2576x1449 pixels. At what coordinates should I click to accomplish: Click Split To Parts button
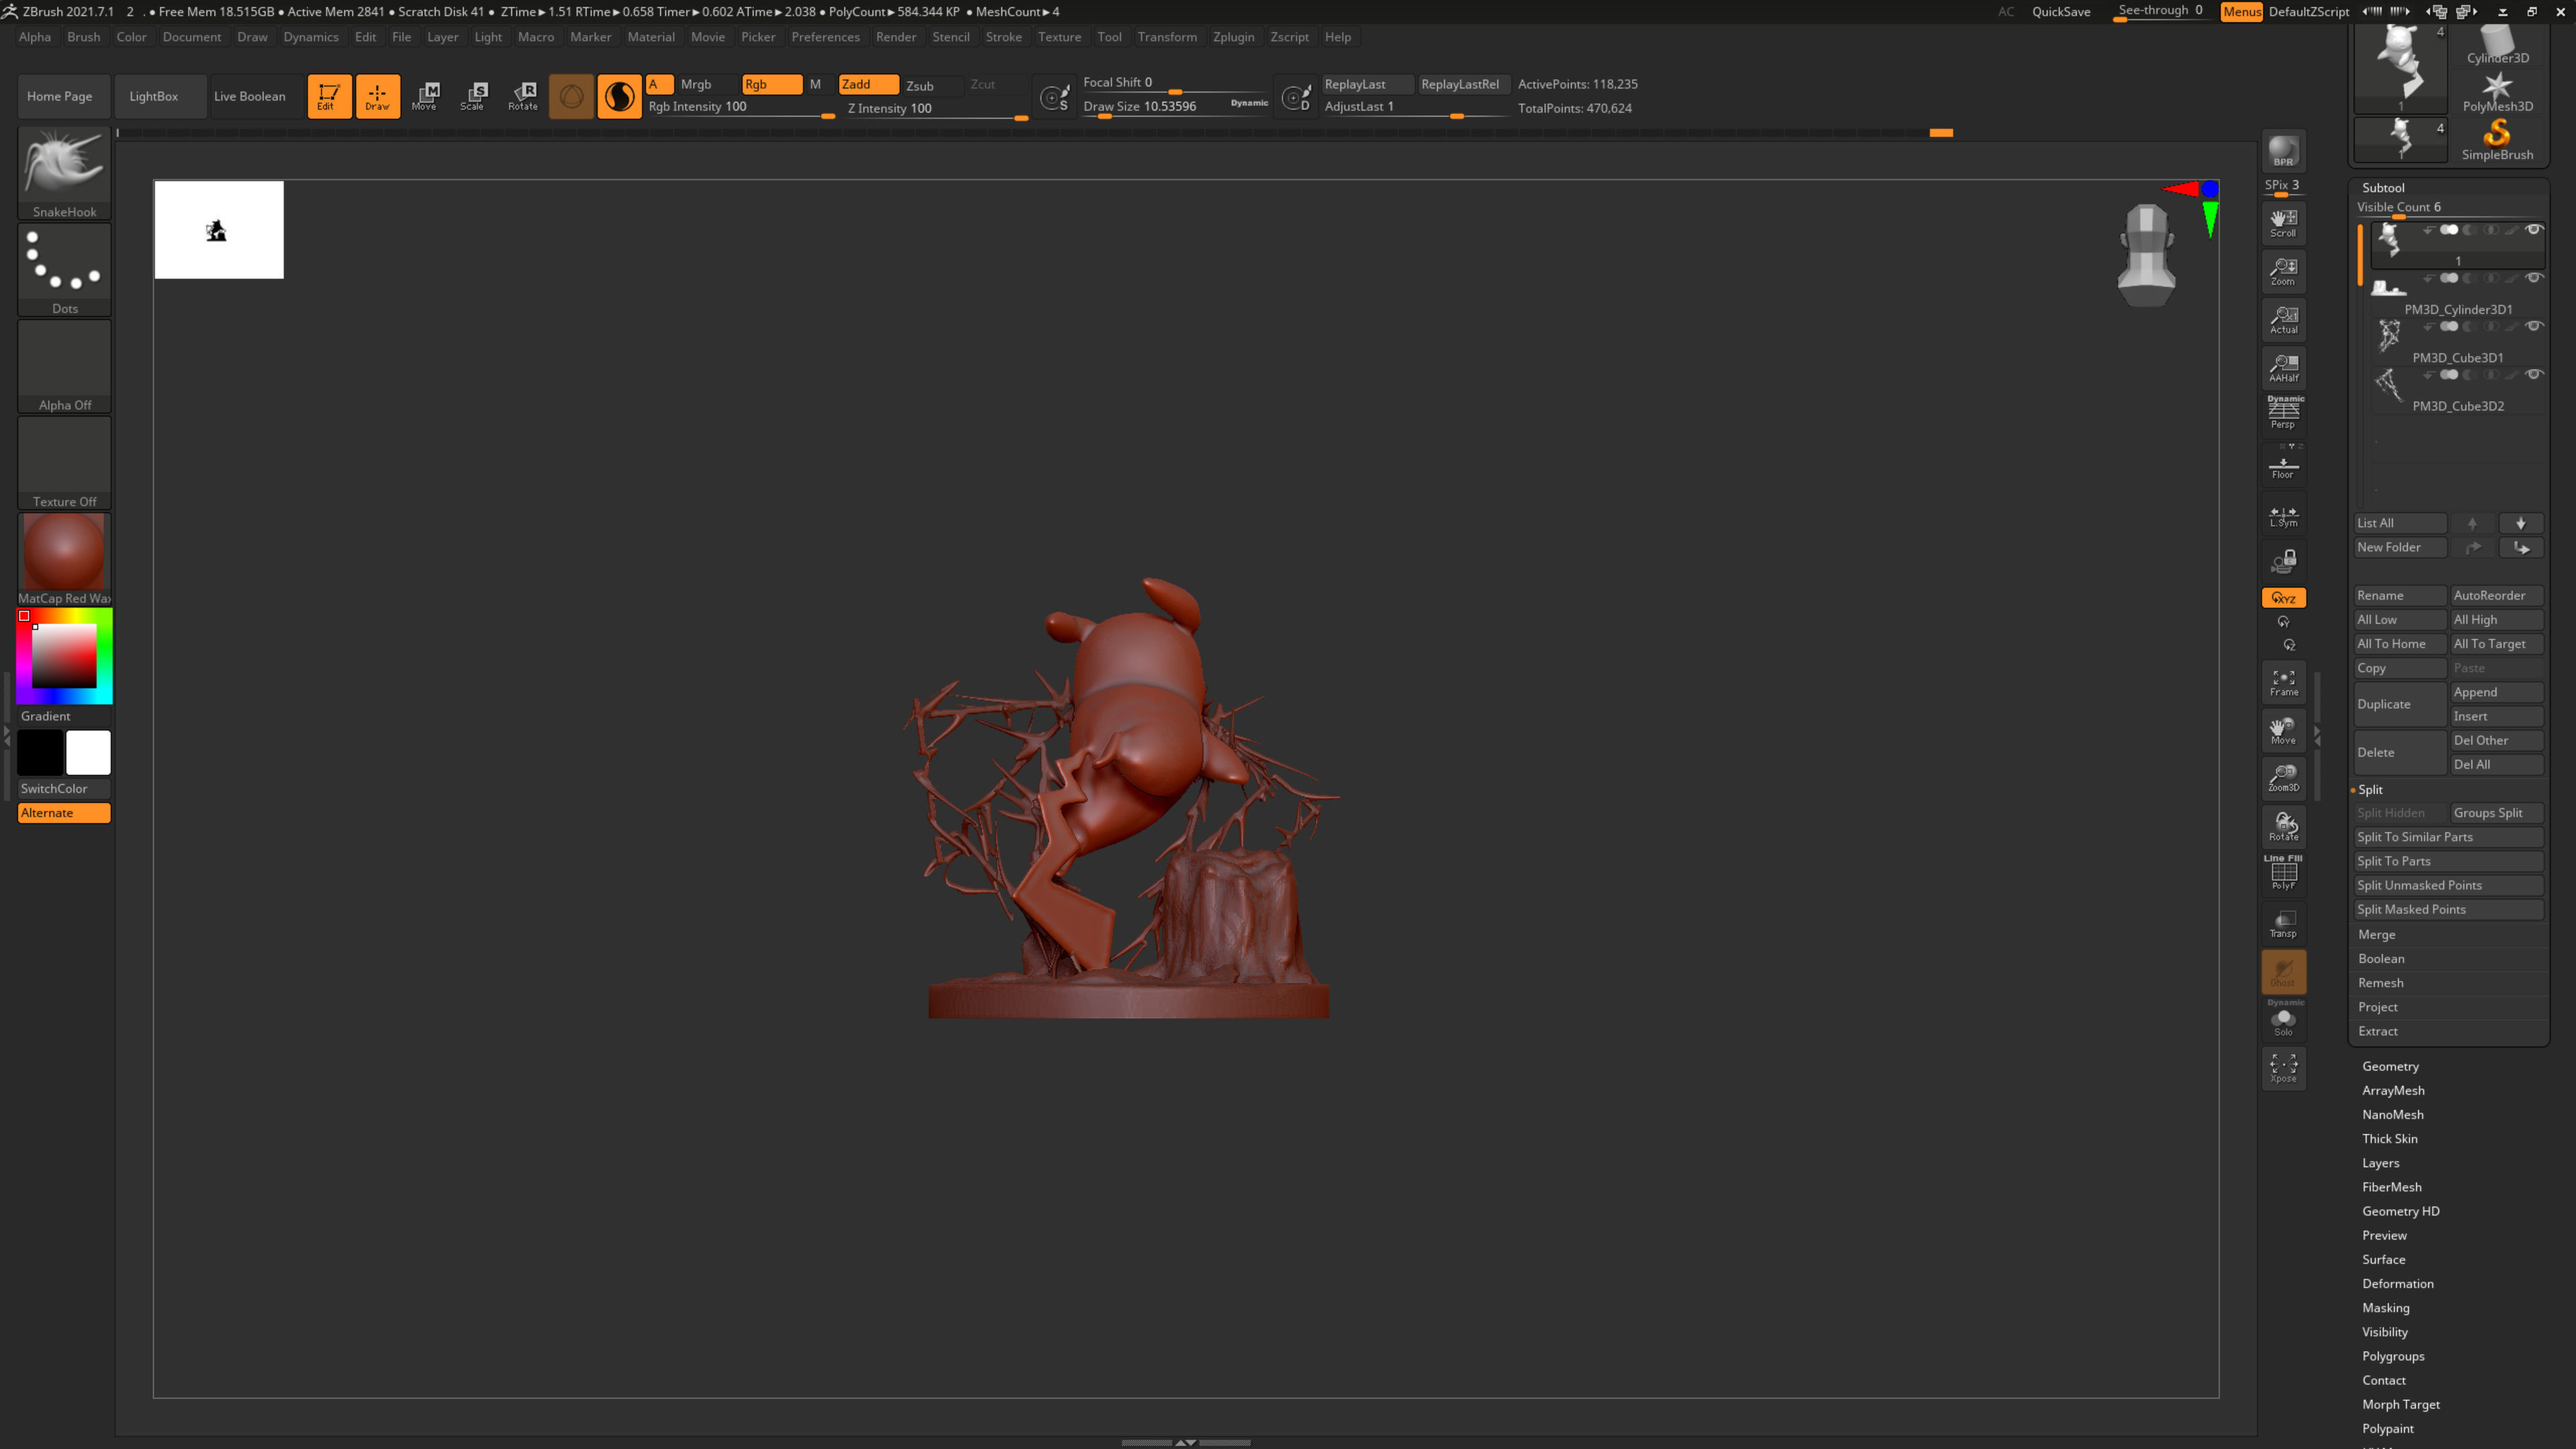[2448, 861]
